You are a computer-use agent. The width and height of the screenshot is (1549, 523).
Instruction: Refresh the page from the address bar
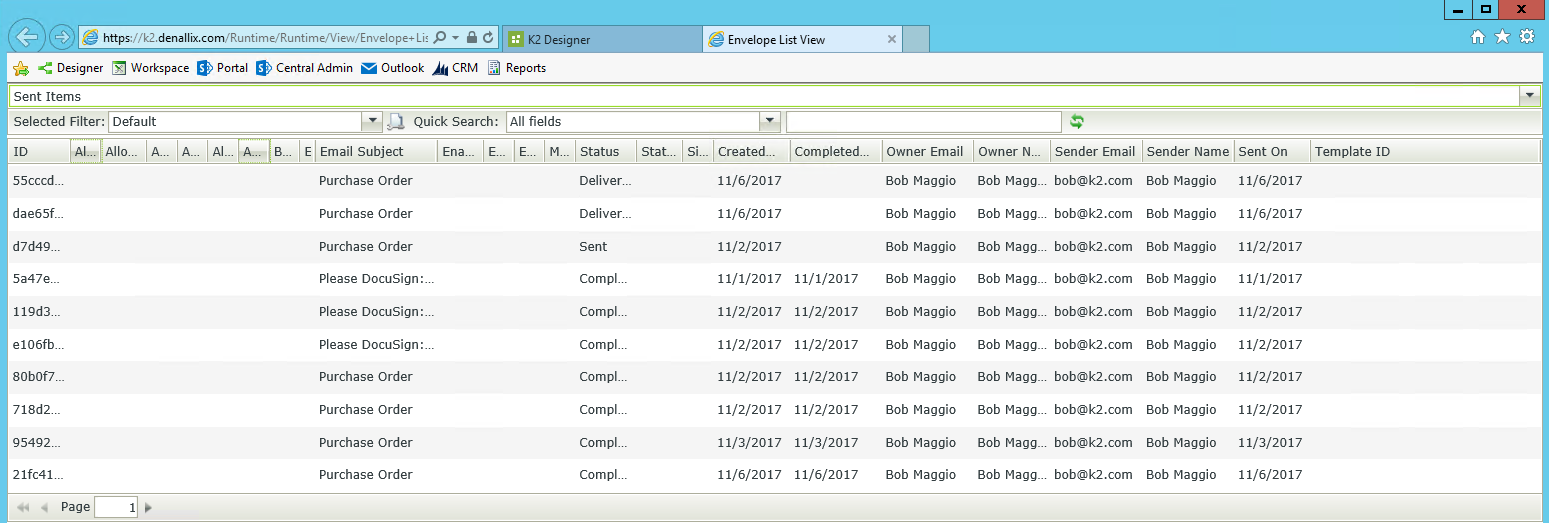[x=488, y=38]
